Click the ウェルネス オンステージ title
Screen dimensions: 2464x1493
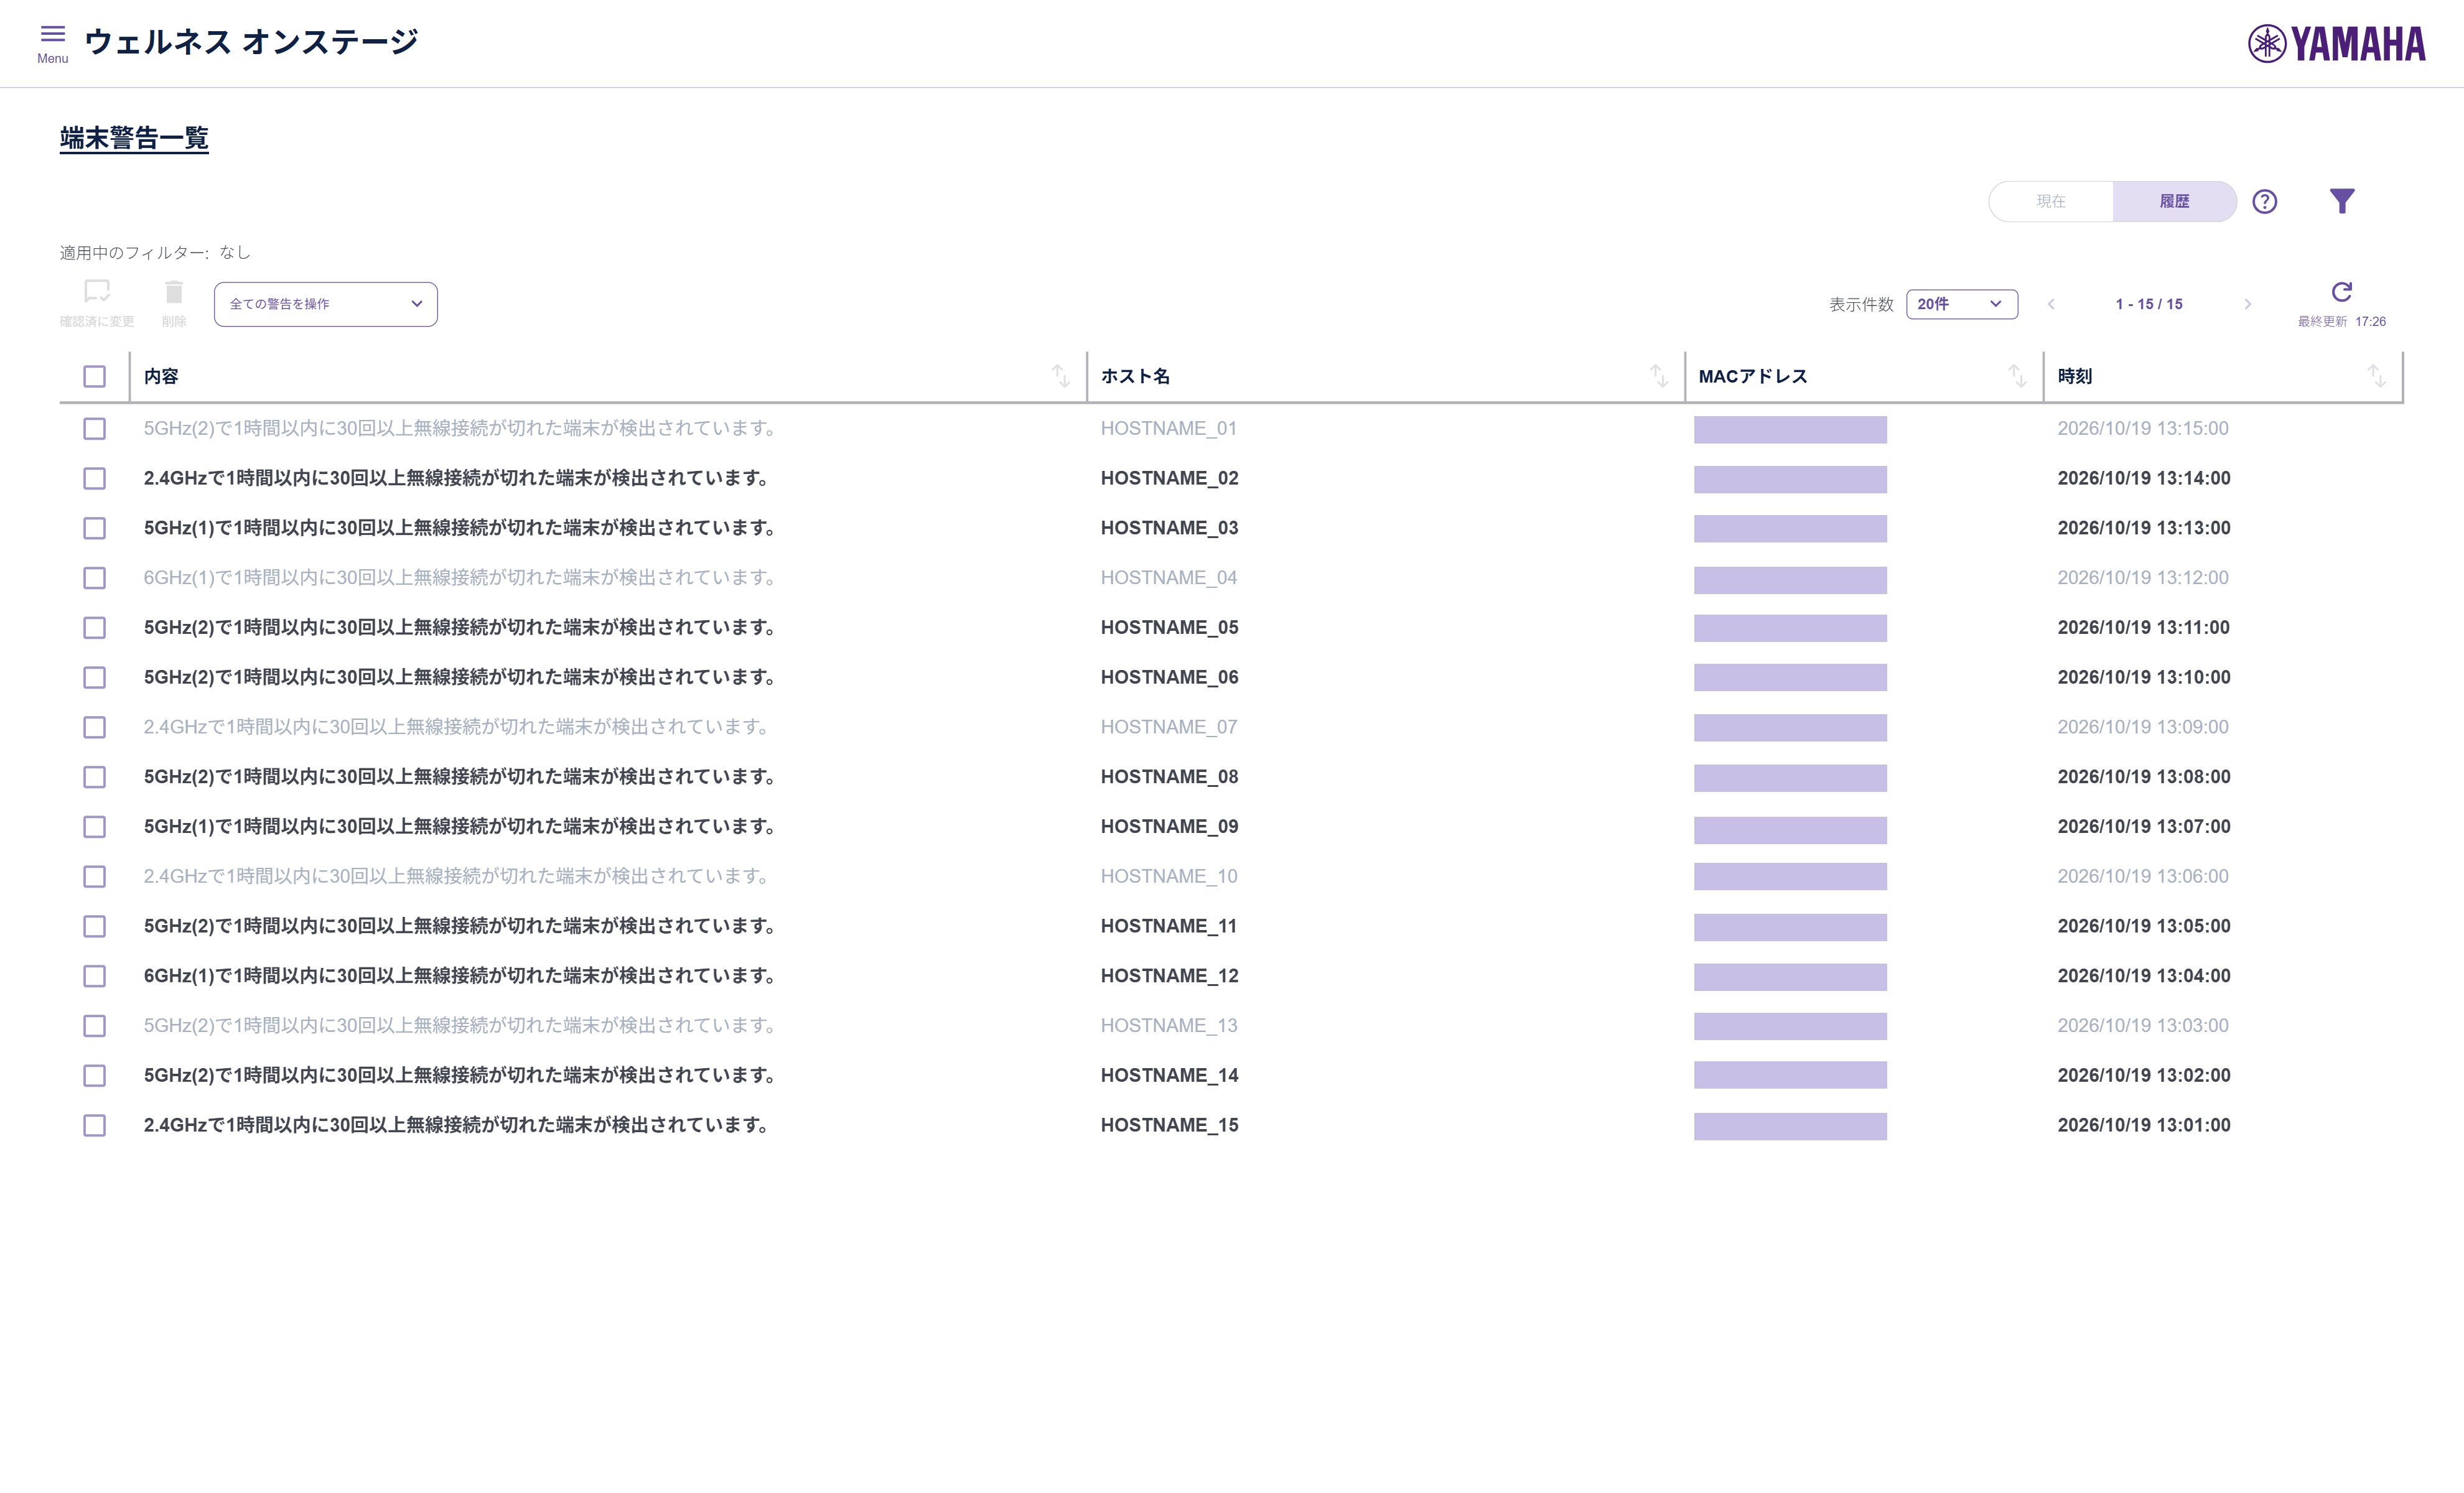(x=251, y=42)
